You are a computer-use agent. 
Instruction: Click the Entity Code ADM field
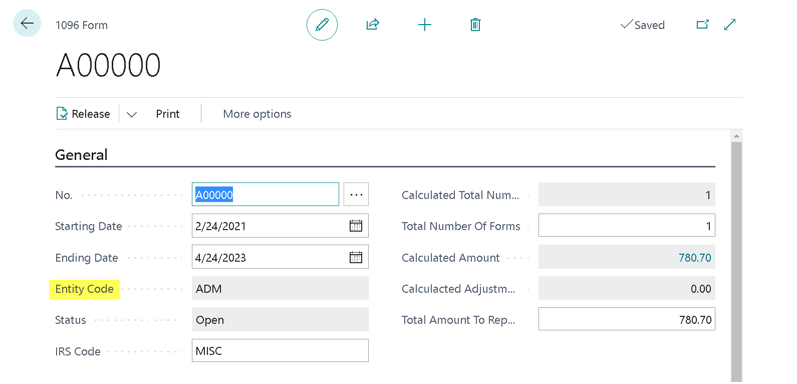pyautogui.click(x=280, y=288)
